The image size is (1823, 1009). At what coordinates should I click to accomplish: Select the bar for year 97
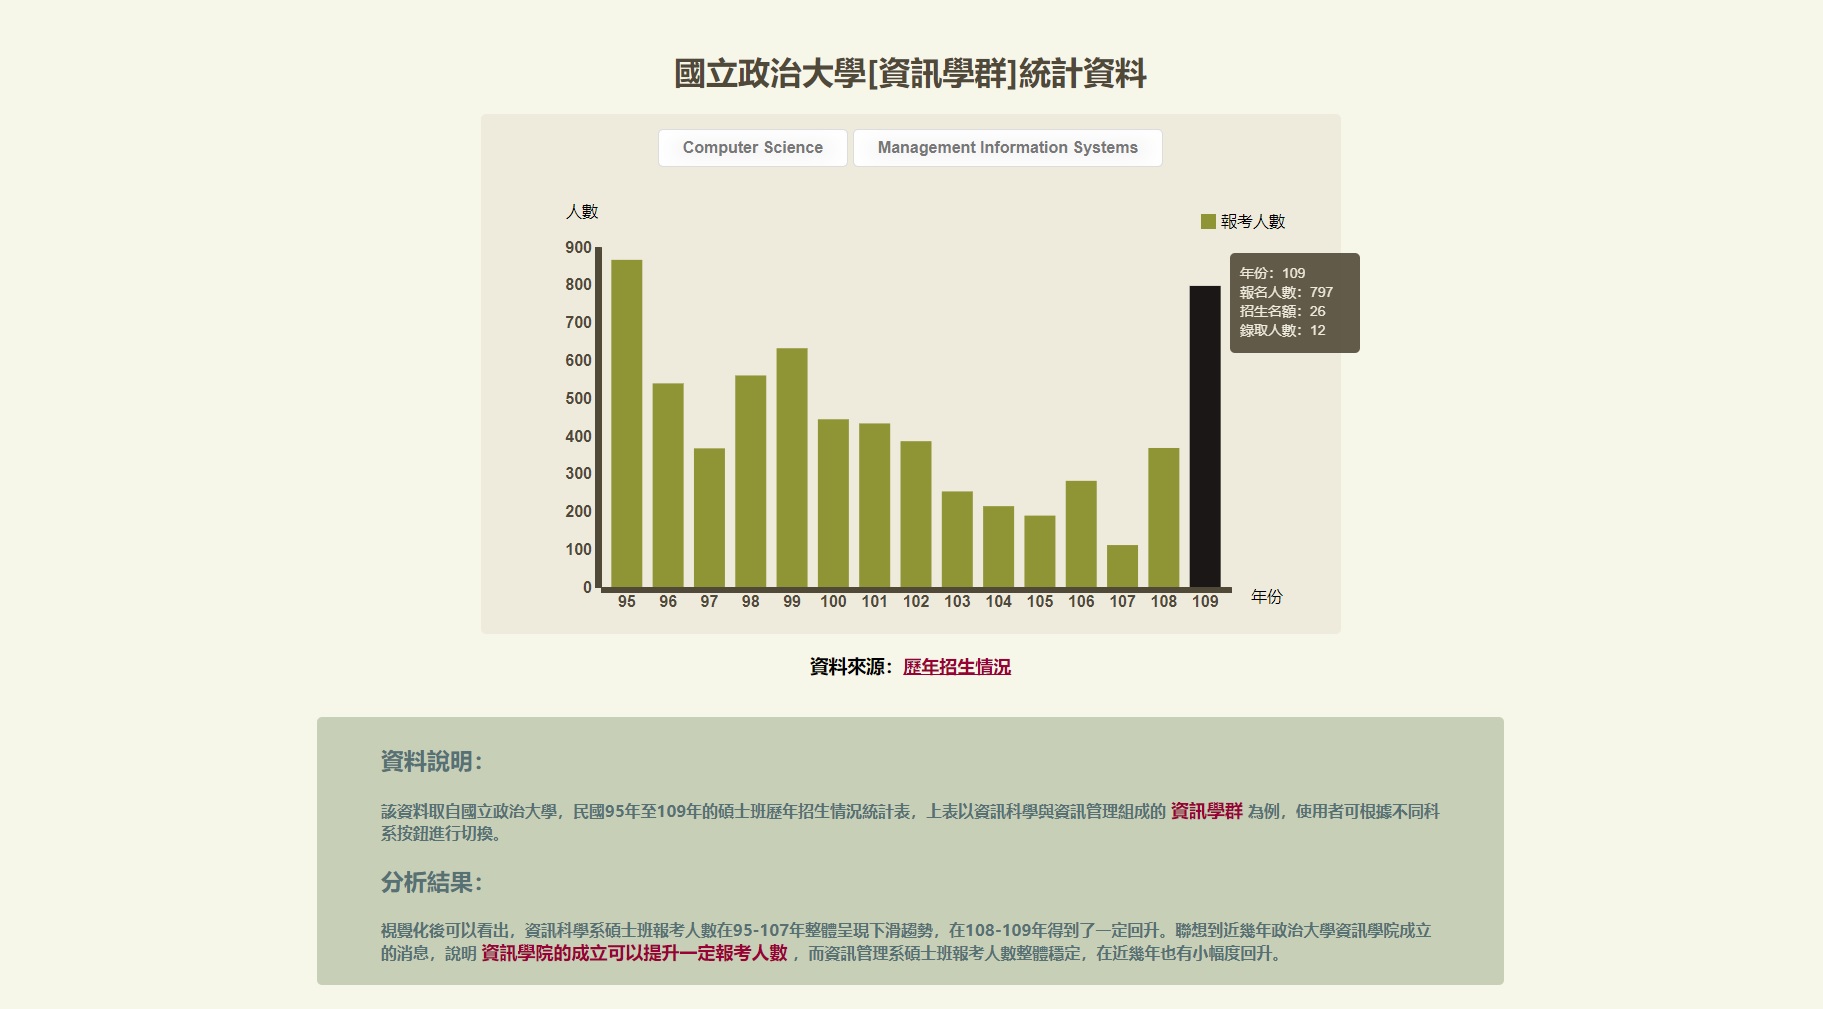709,517
